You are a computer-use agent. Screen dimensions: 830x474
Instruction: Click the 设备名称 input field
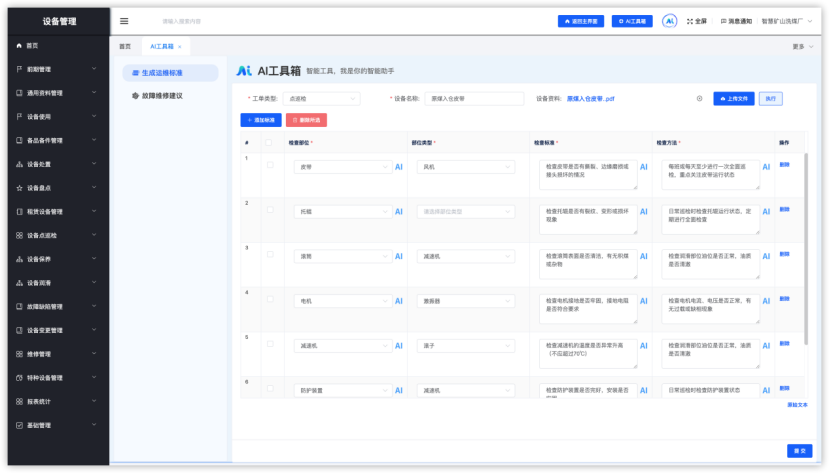tap(474, 99)
